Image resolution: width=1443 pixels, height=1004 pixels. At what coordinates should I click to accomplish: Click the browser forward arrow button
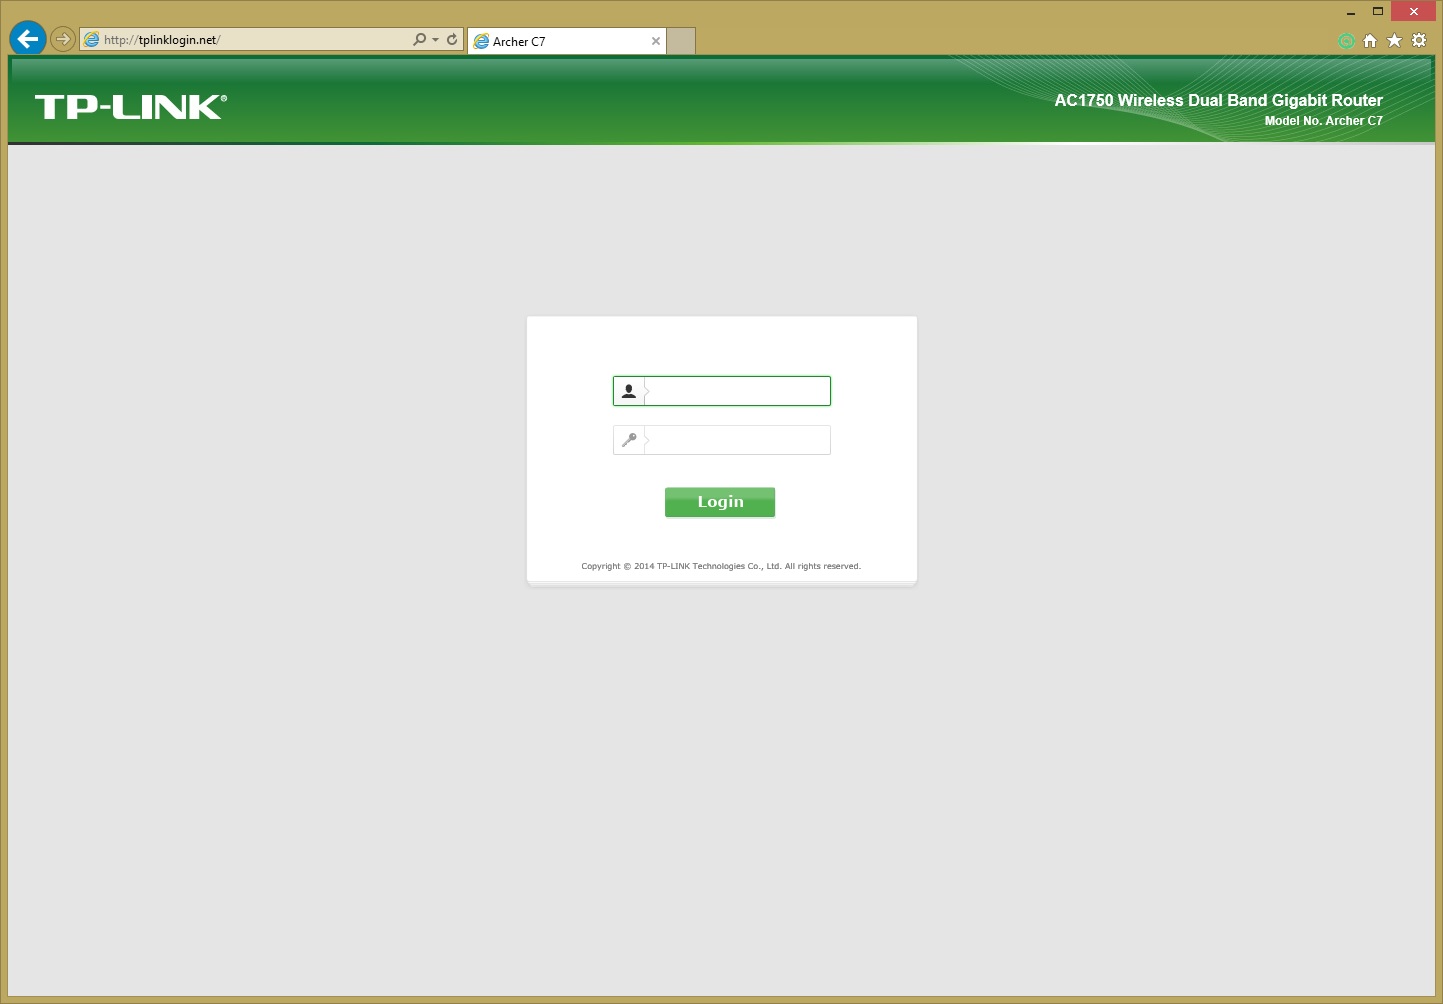point(63,40)
